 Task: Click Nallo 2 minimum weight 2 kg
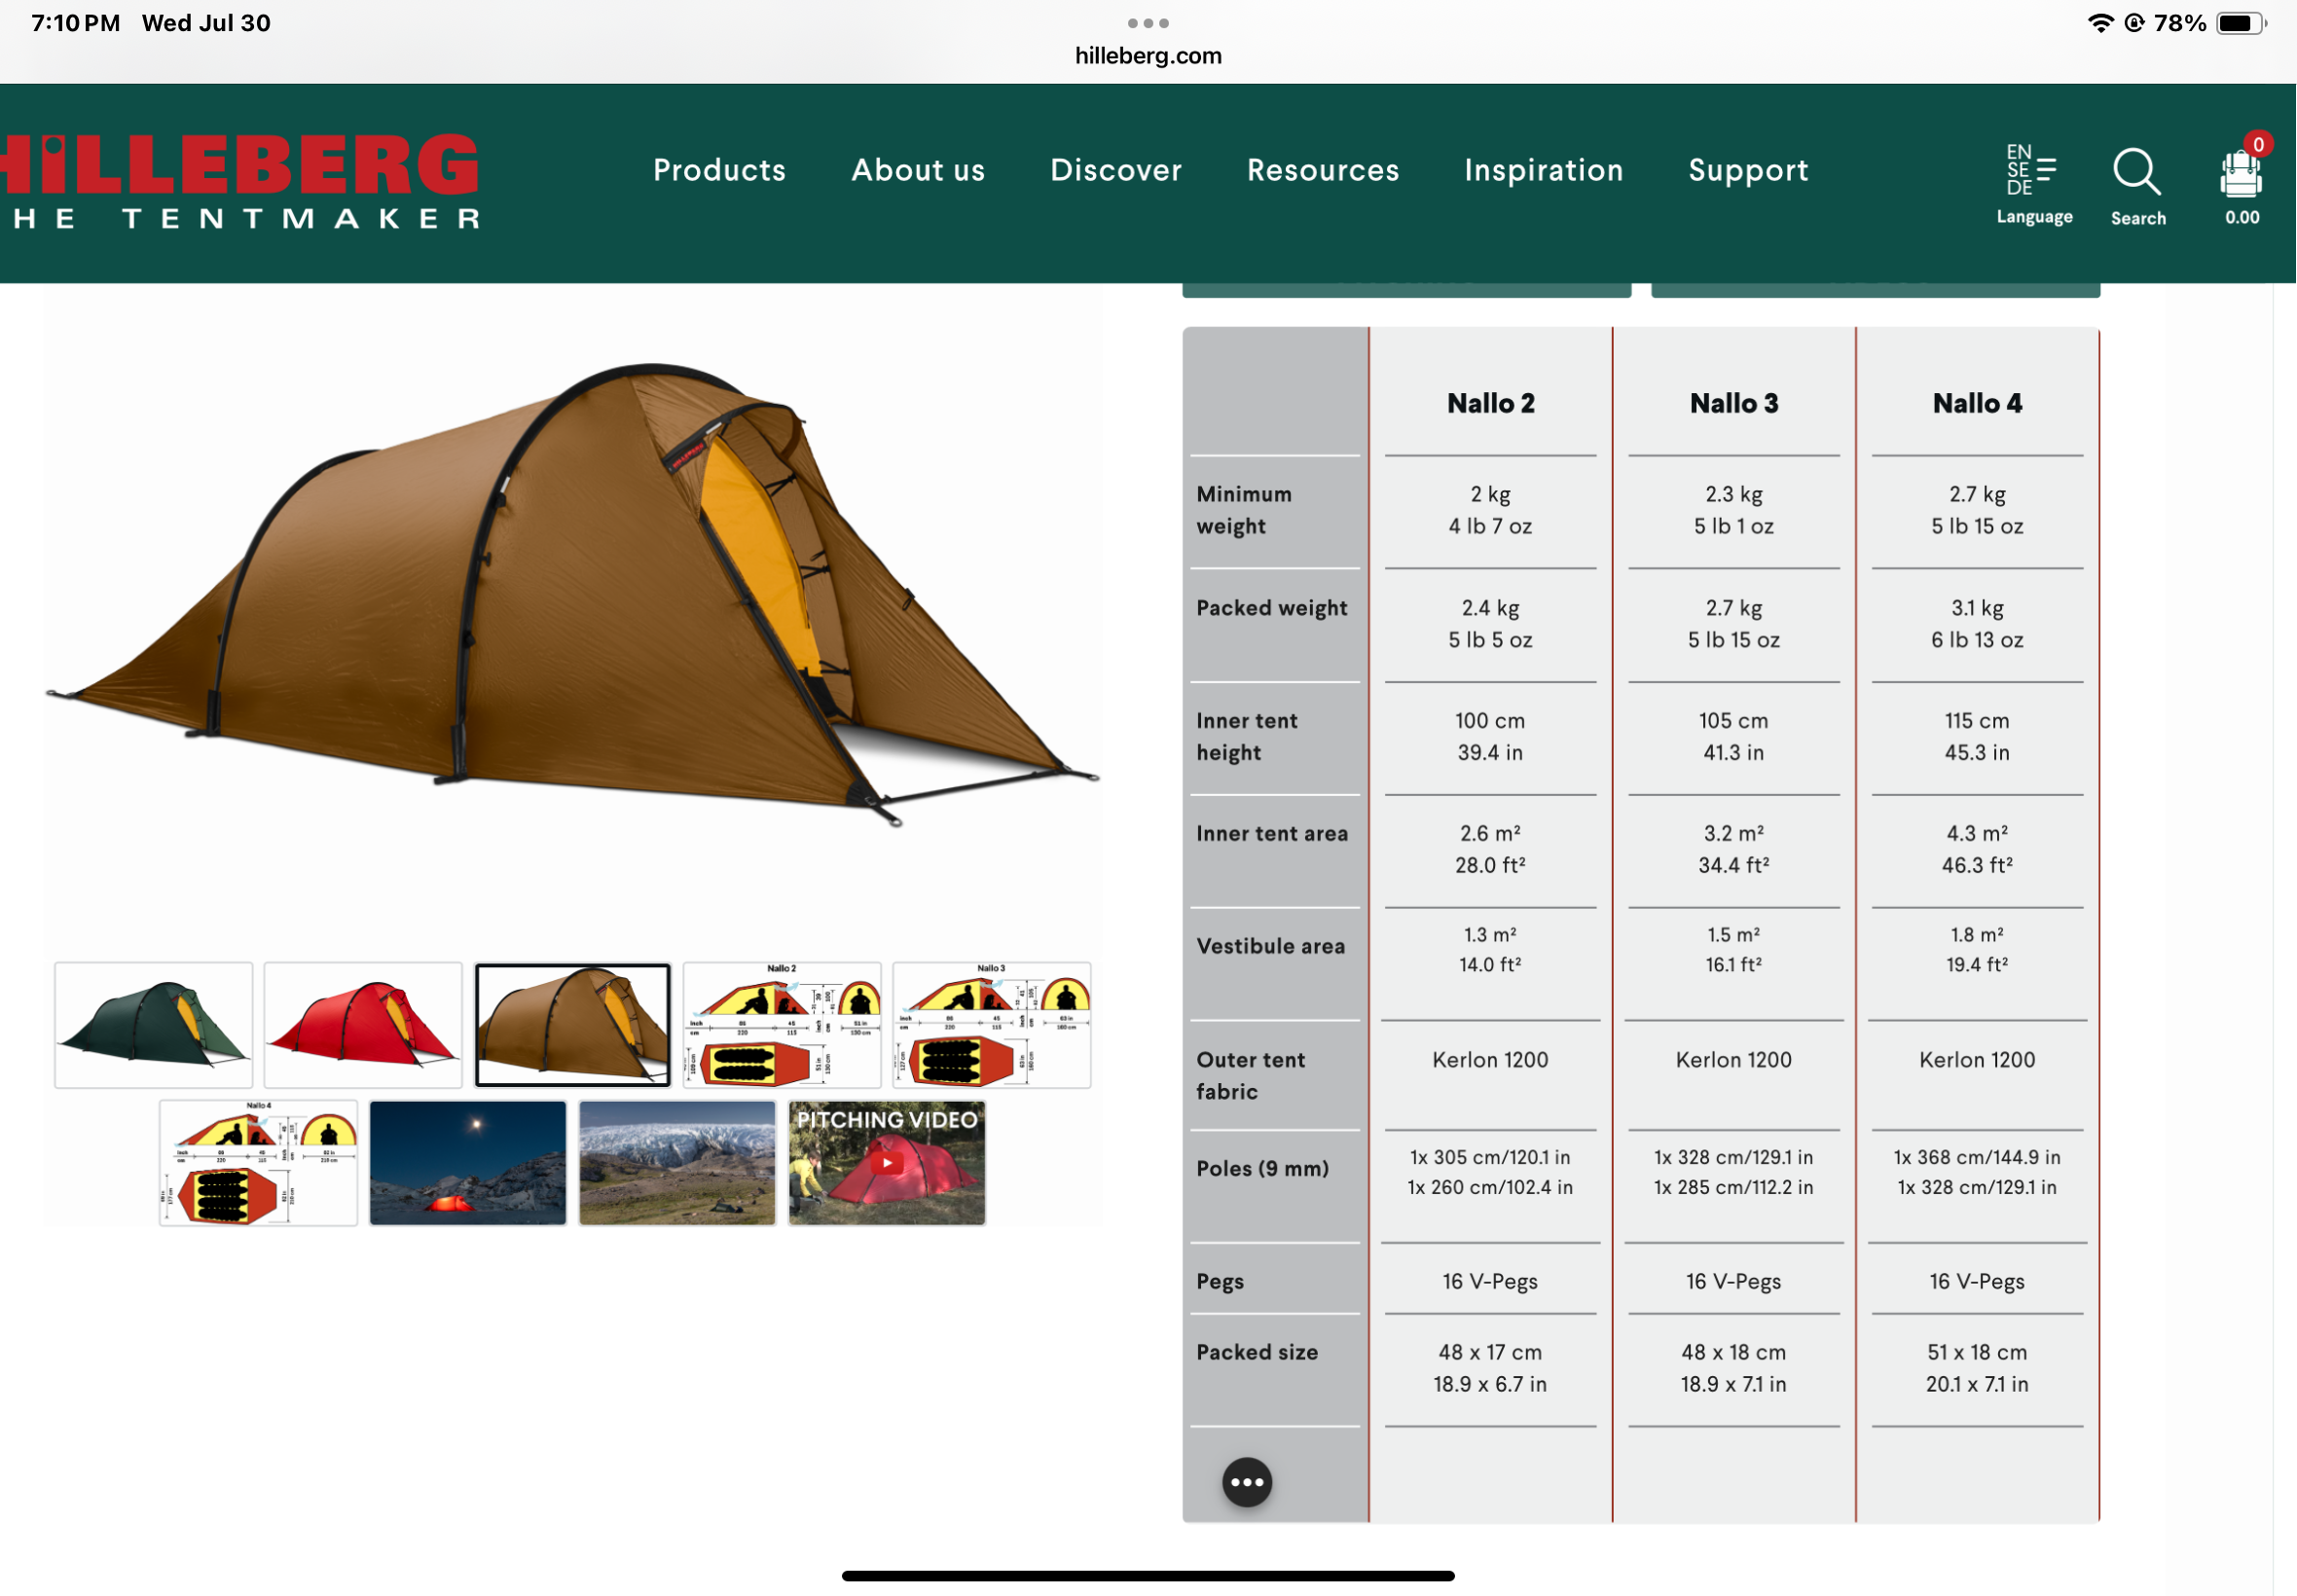[x=1490, y=494]
